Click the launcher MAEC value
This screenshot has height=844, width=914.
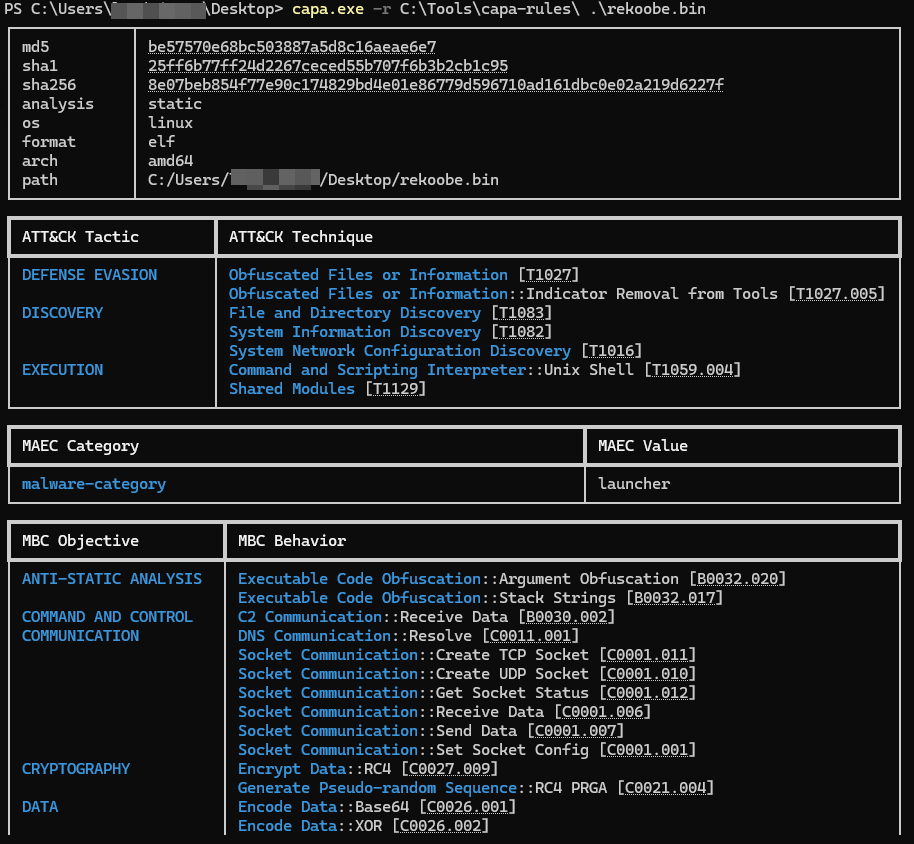633,484
